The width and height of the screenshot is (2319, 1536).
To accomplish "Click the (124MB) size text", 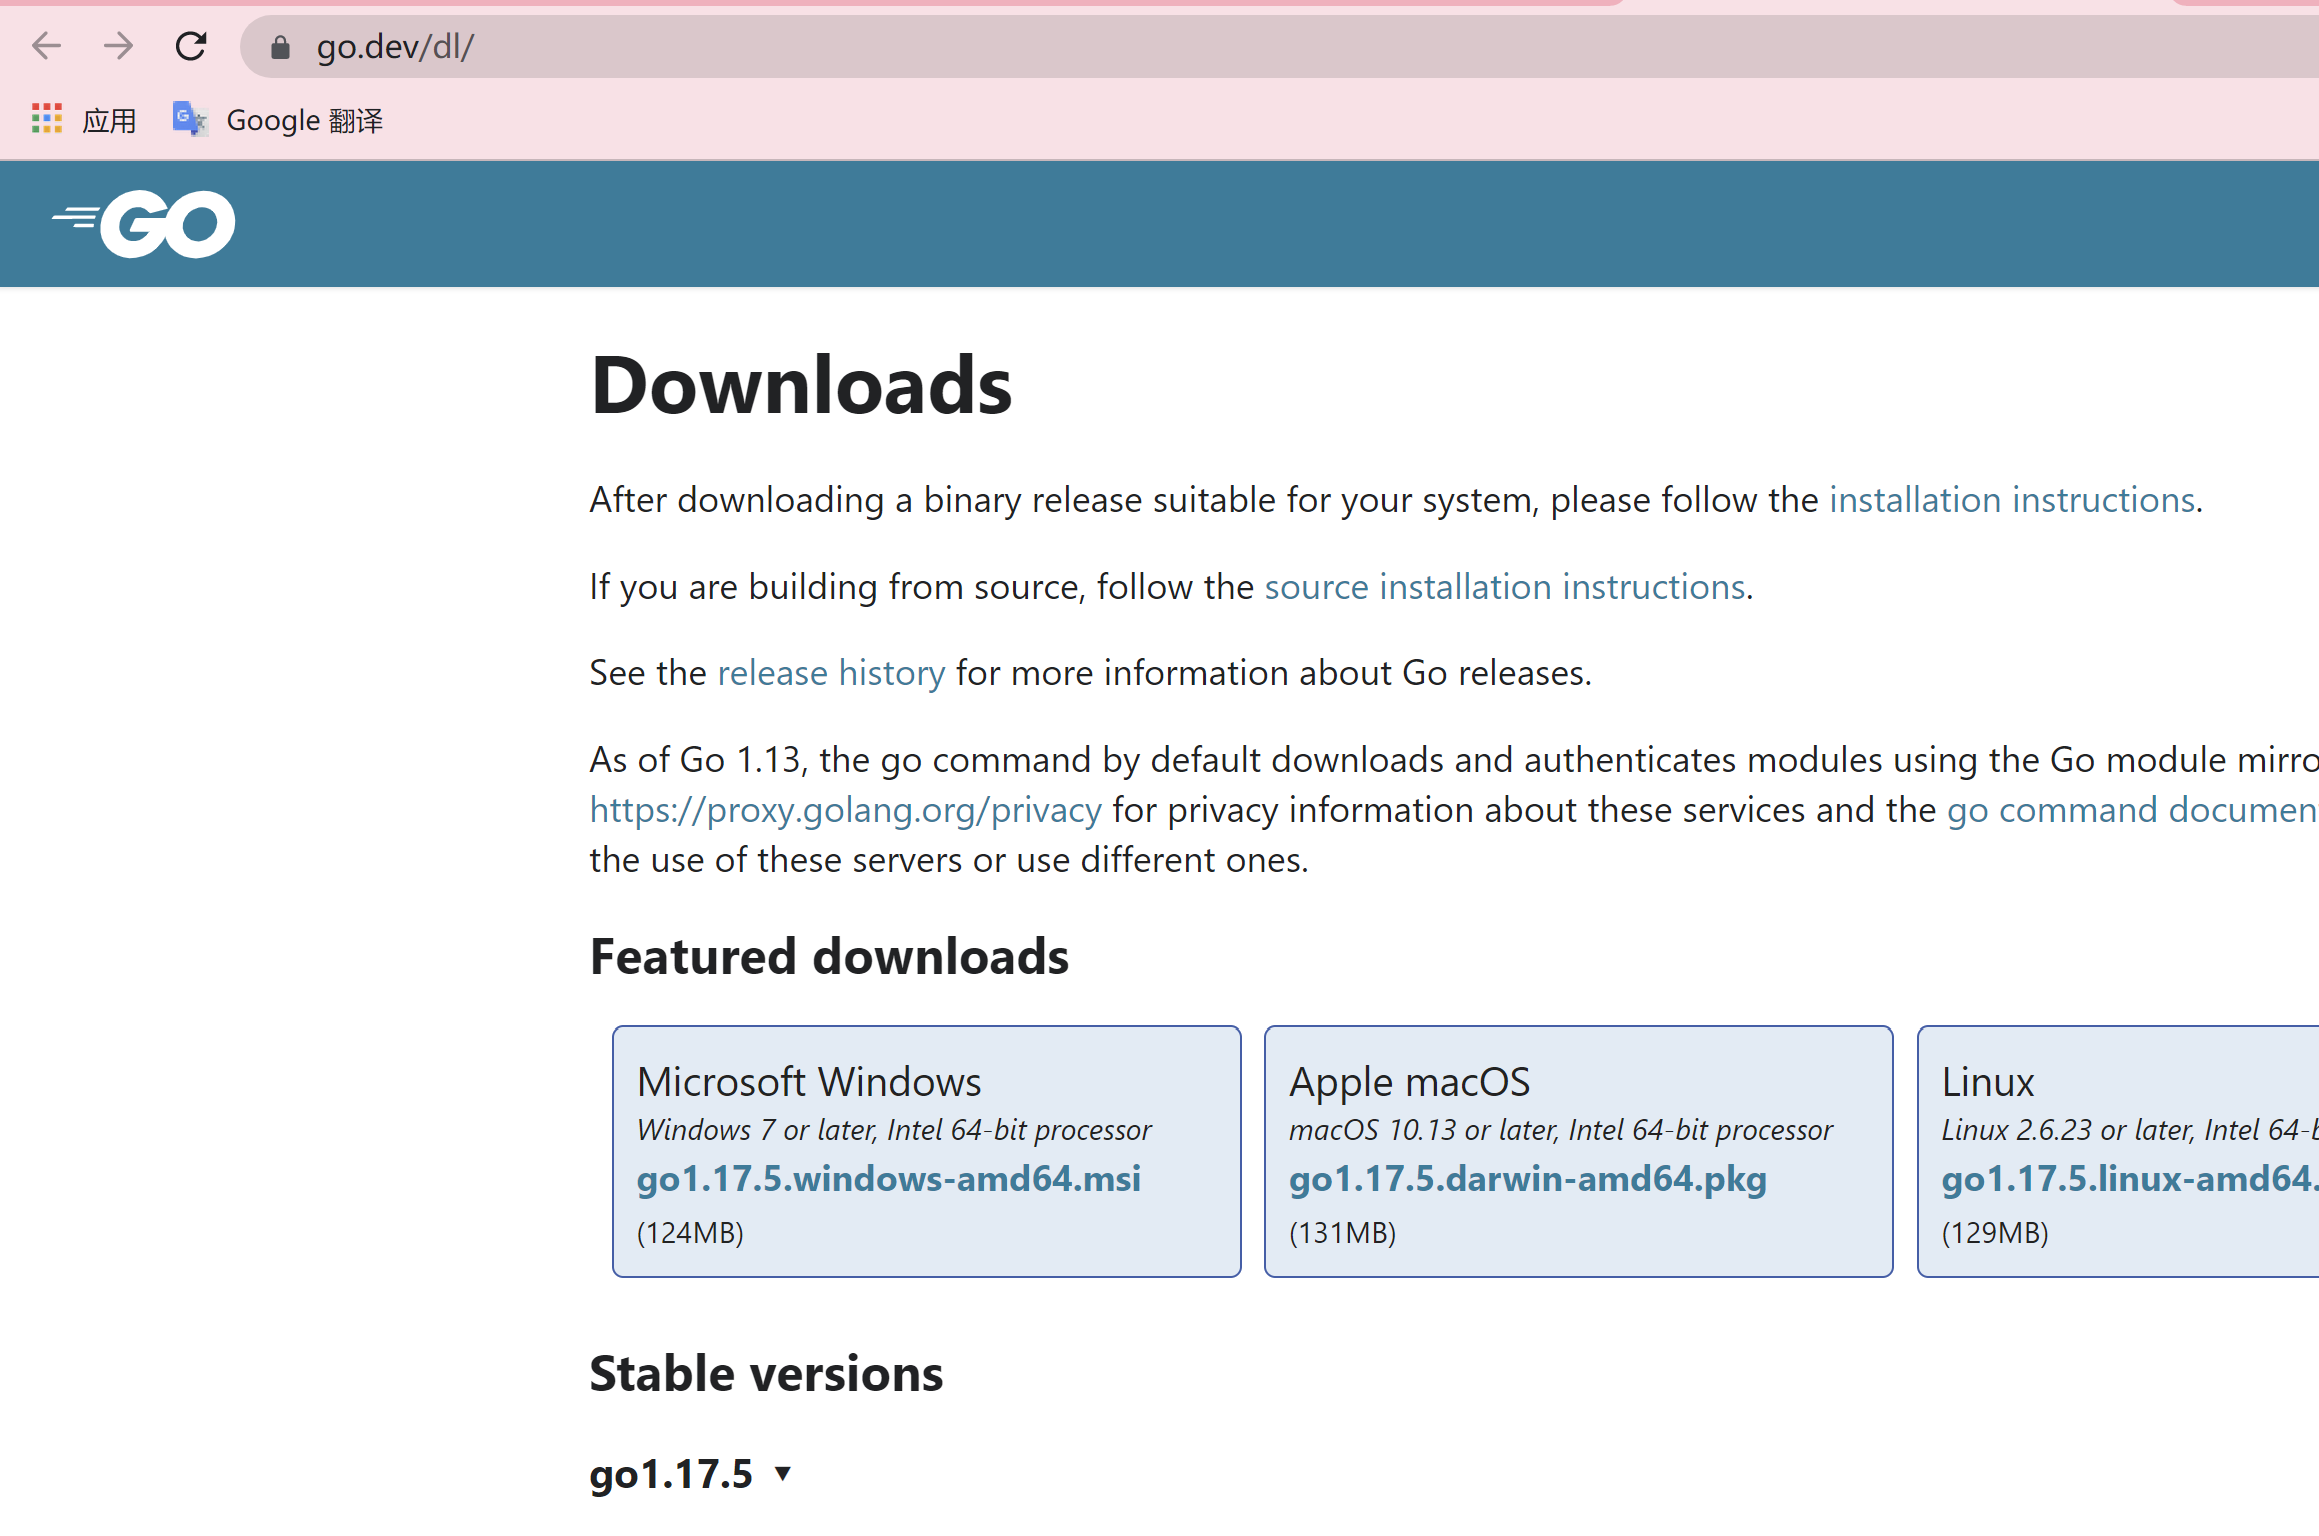I will (690, 1233).
